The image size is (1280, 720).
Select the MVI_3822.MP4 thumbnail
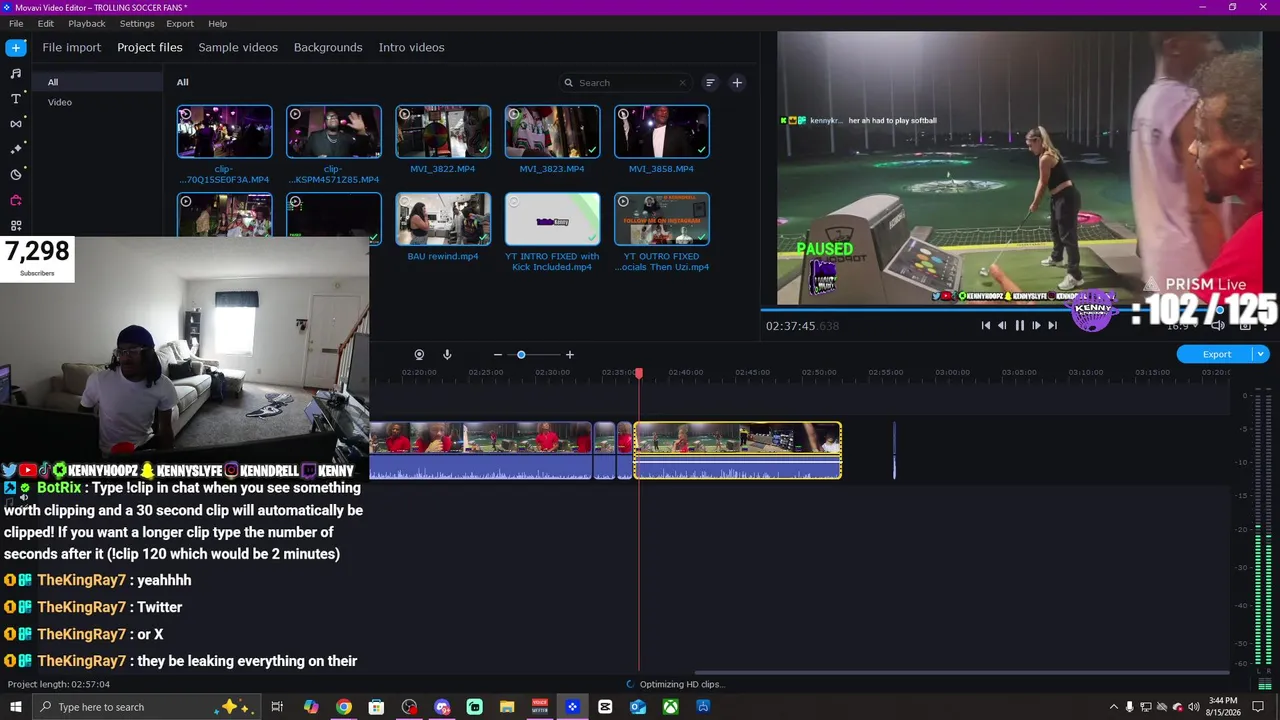(443, 132)
